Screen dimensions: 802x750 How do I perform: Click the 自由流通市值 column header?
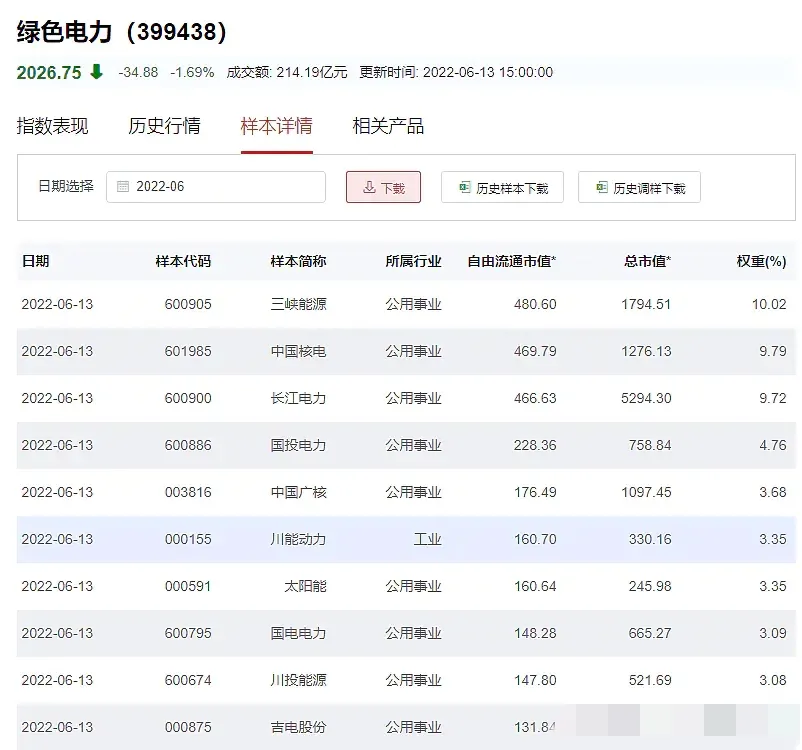512,261
